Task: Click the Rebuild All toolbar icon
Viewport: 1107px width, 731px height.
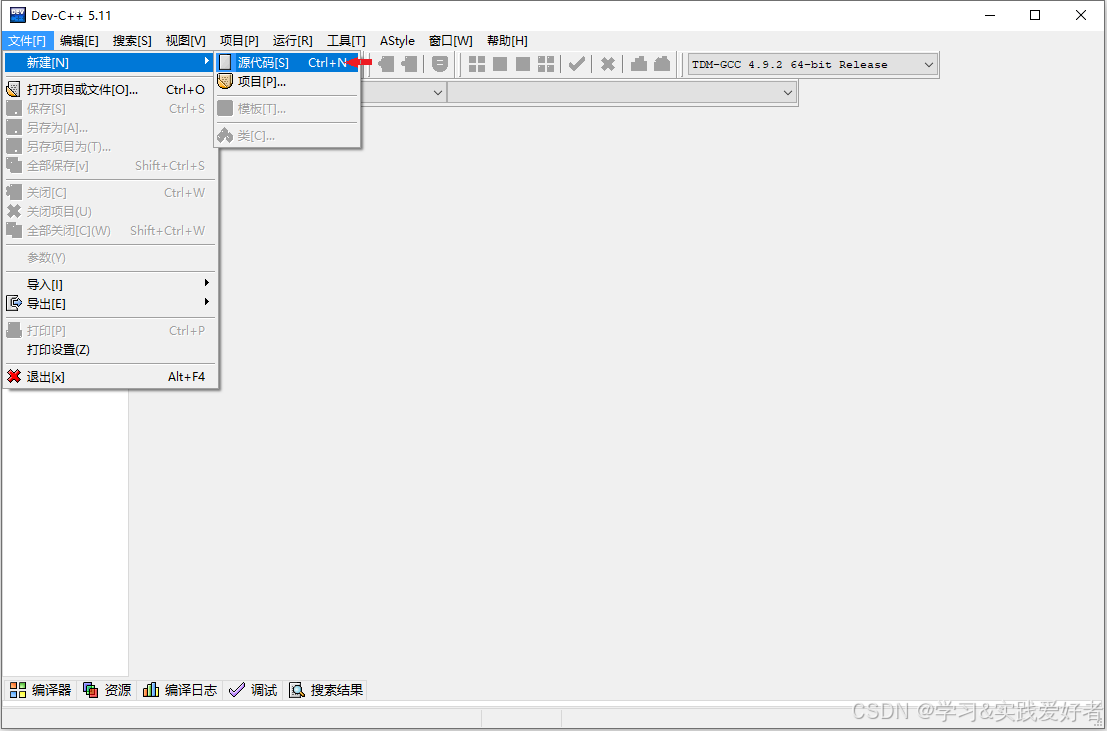Action: click(x=547, y=63)
